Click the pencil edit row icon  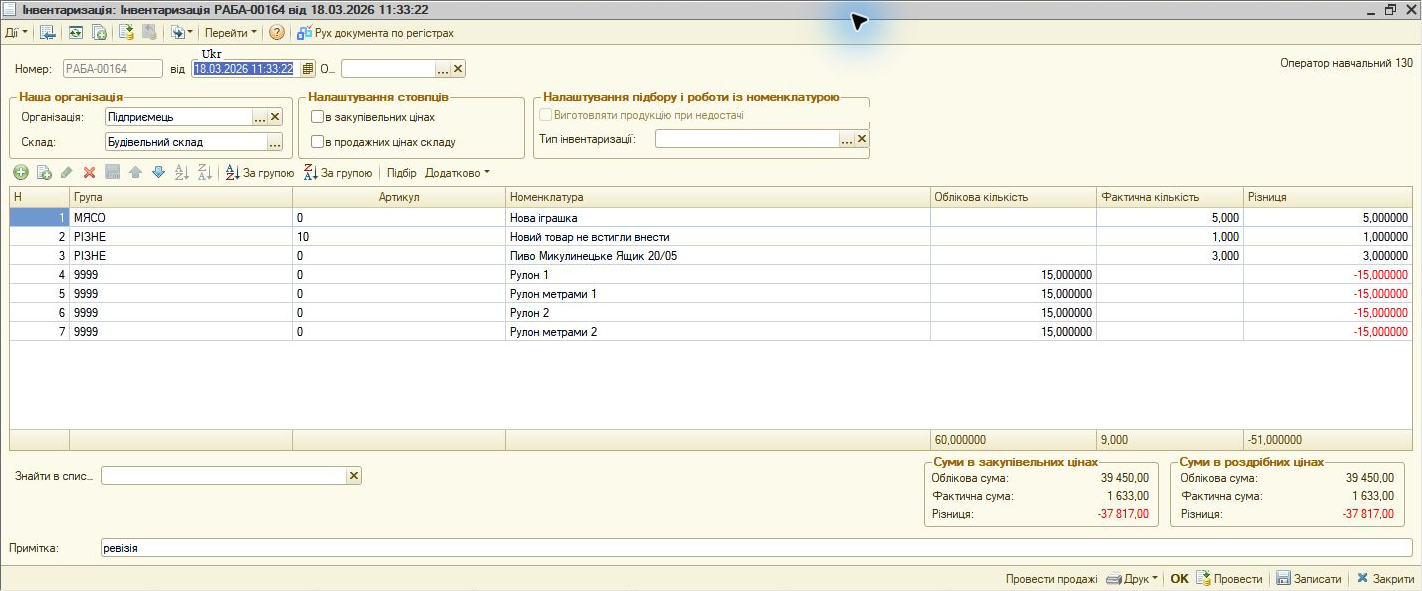tap(67, 173)
